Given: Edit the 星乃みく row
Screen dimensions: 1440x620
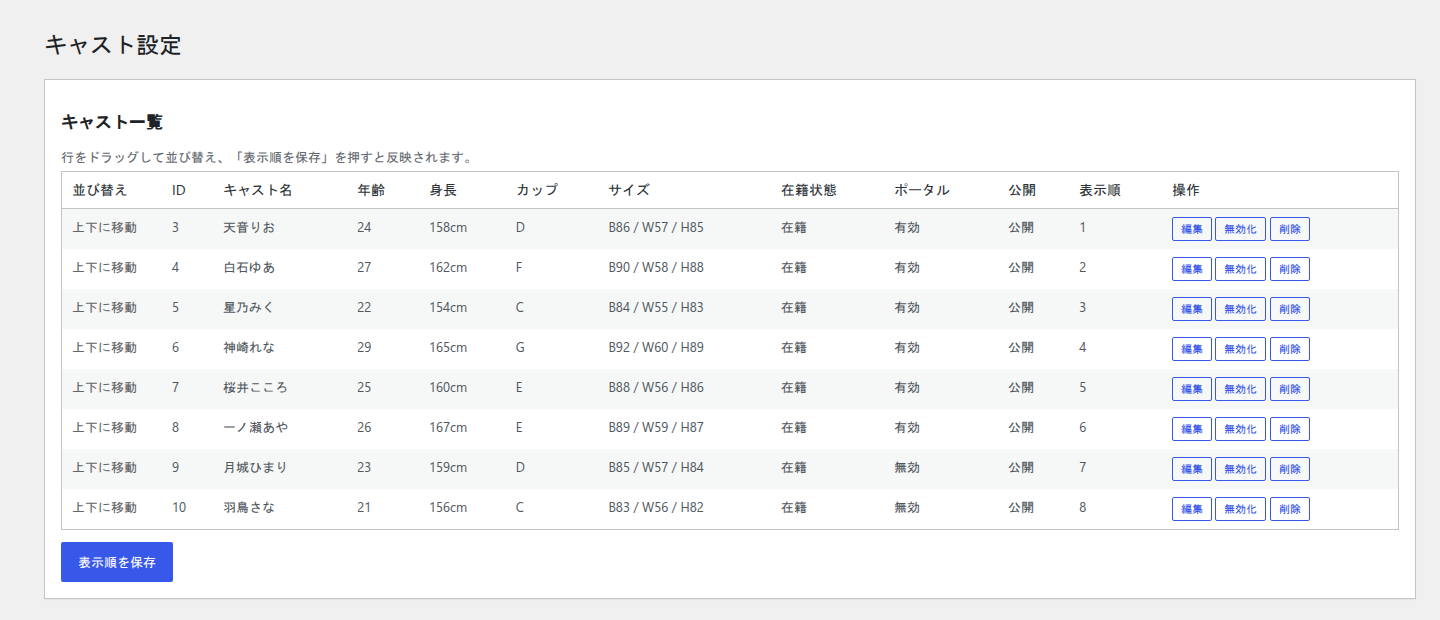Looking at the screenshot, I should click(x=1192, y=309).
